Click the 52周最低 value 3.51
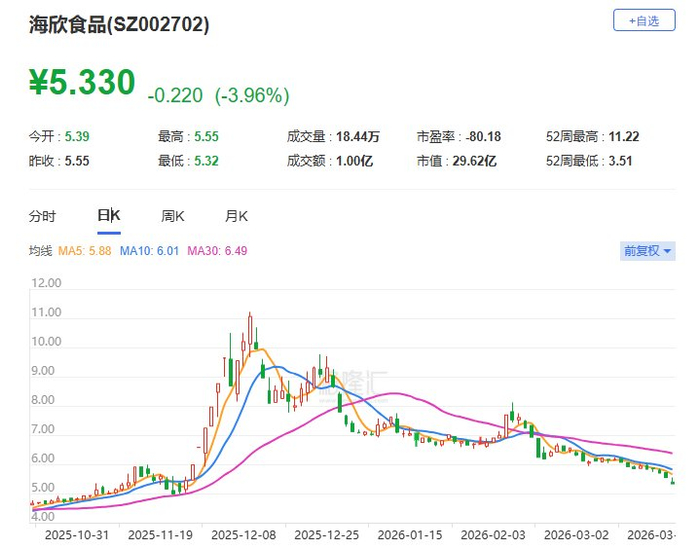 click(621, 161)
